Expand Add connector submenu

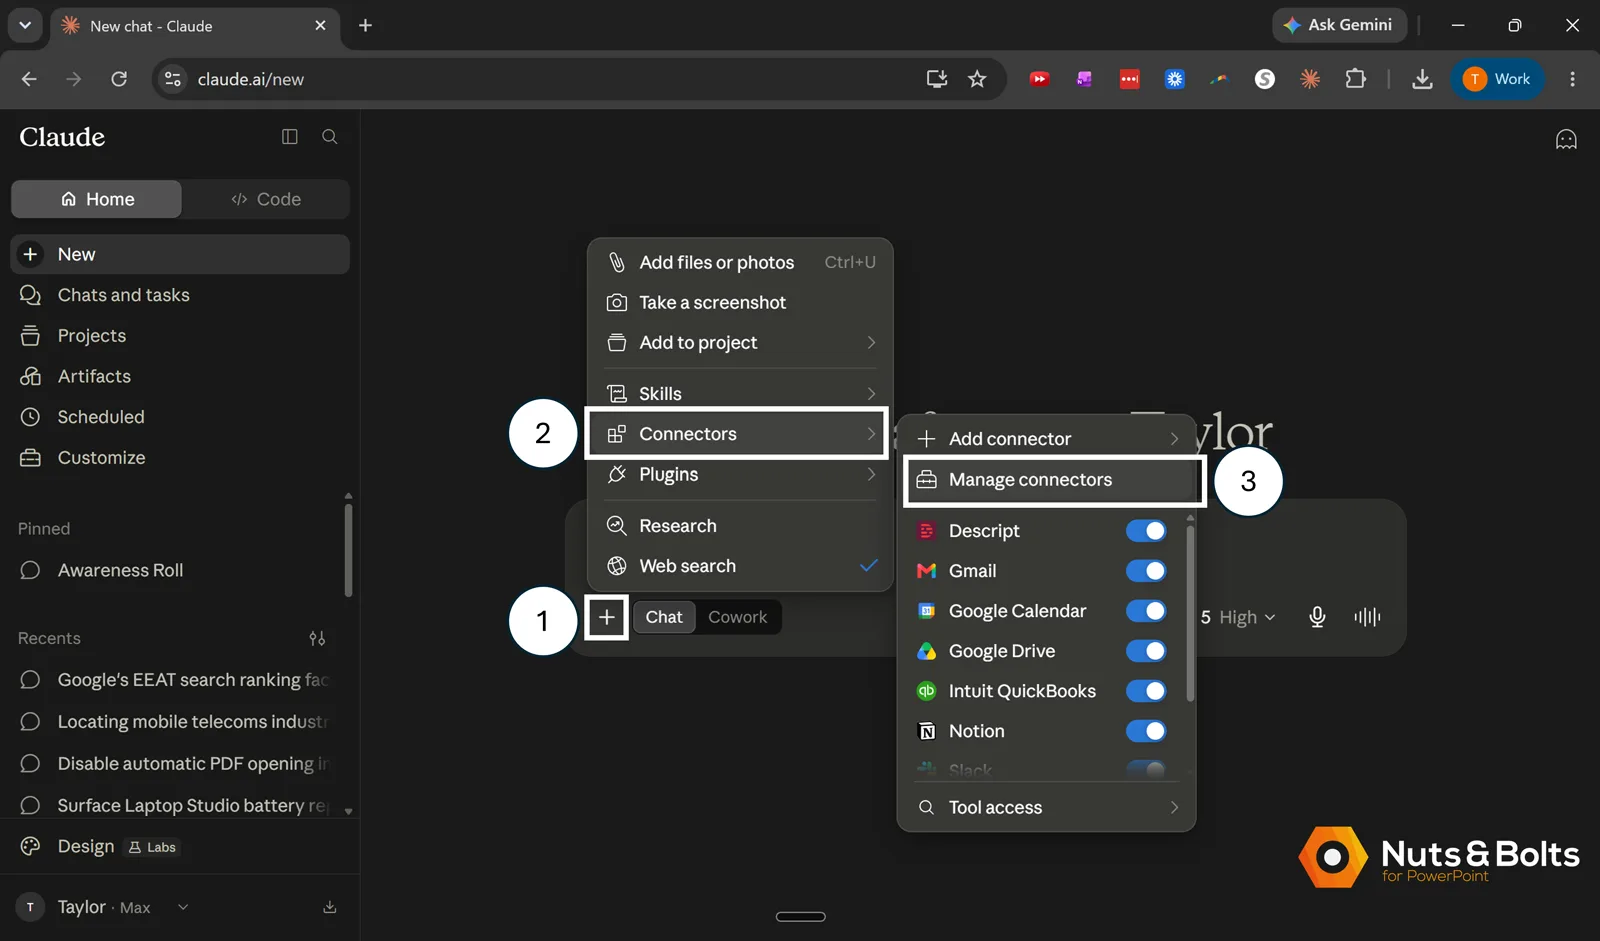point(1047,439)
